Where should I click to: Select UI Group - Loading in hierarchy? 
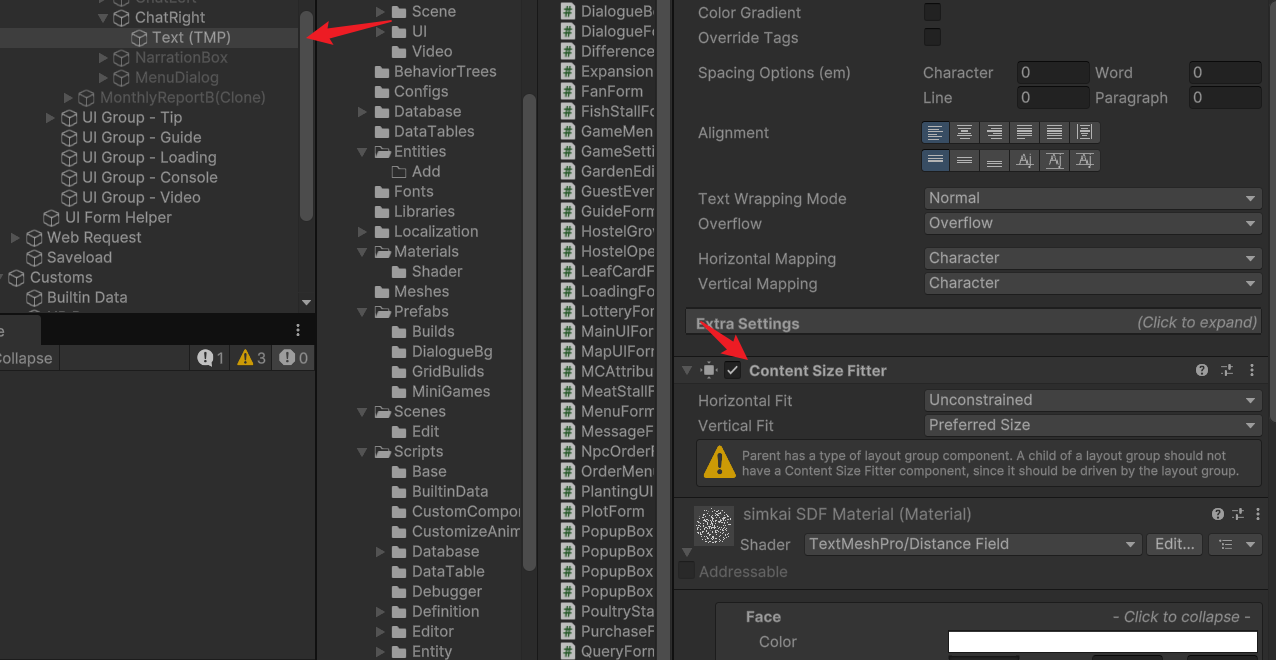point(149,157)
